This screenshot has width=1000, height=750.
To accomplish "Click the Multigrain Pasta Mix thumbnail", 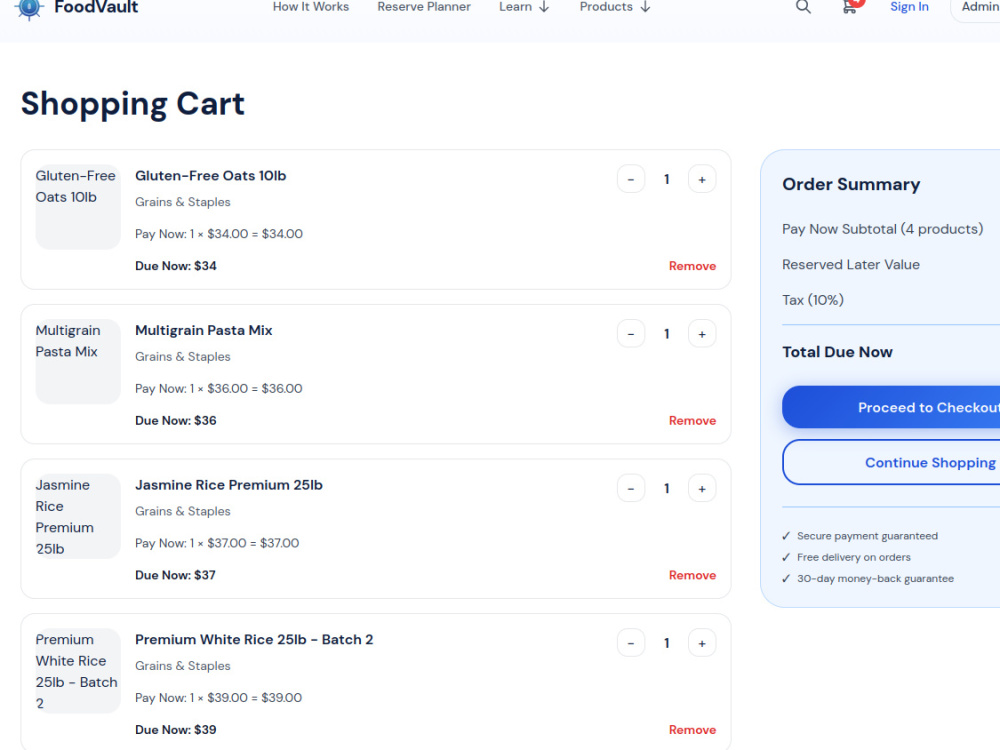I will [x=78, y=362].
